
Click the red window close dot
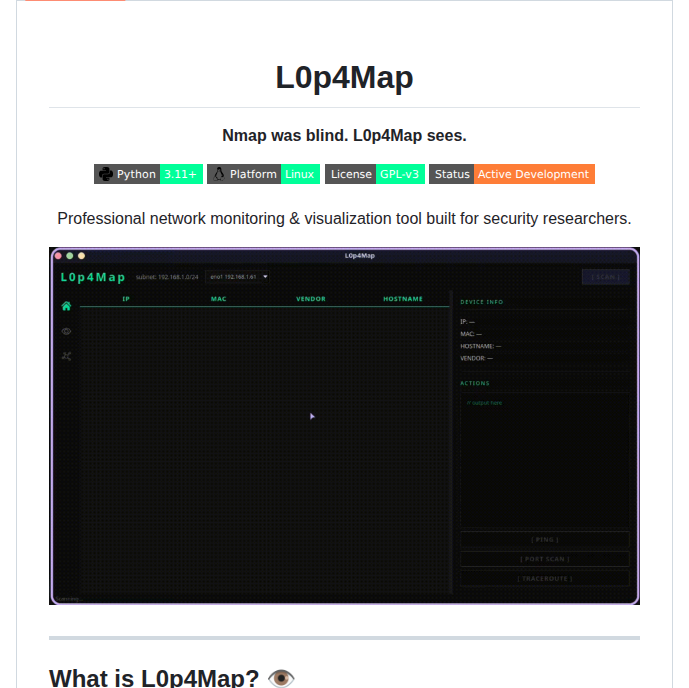tap(58, 256)
